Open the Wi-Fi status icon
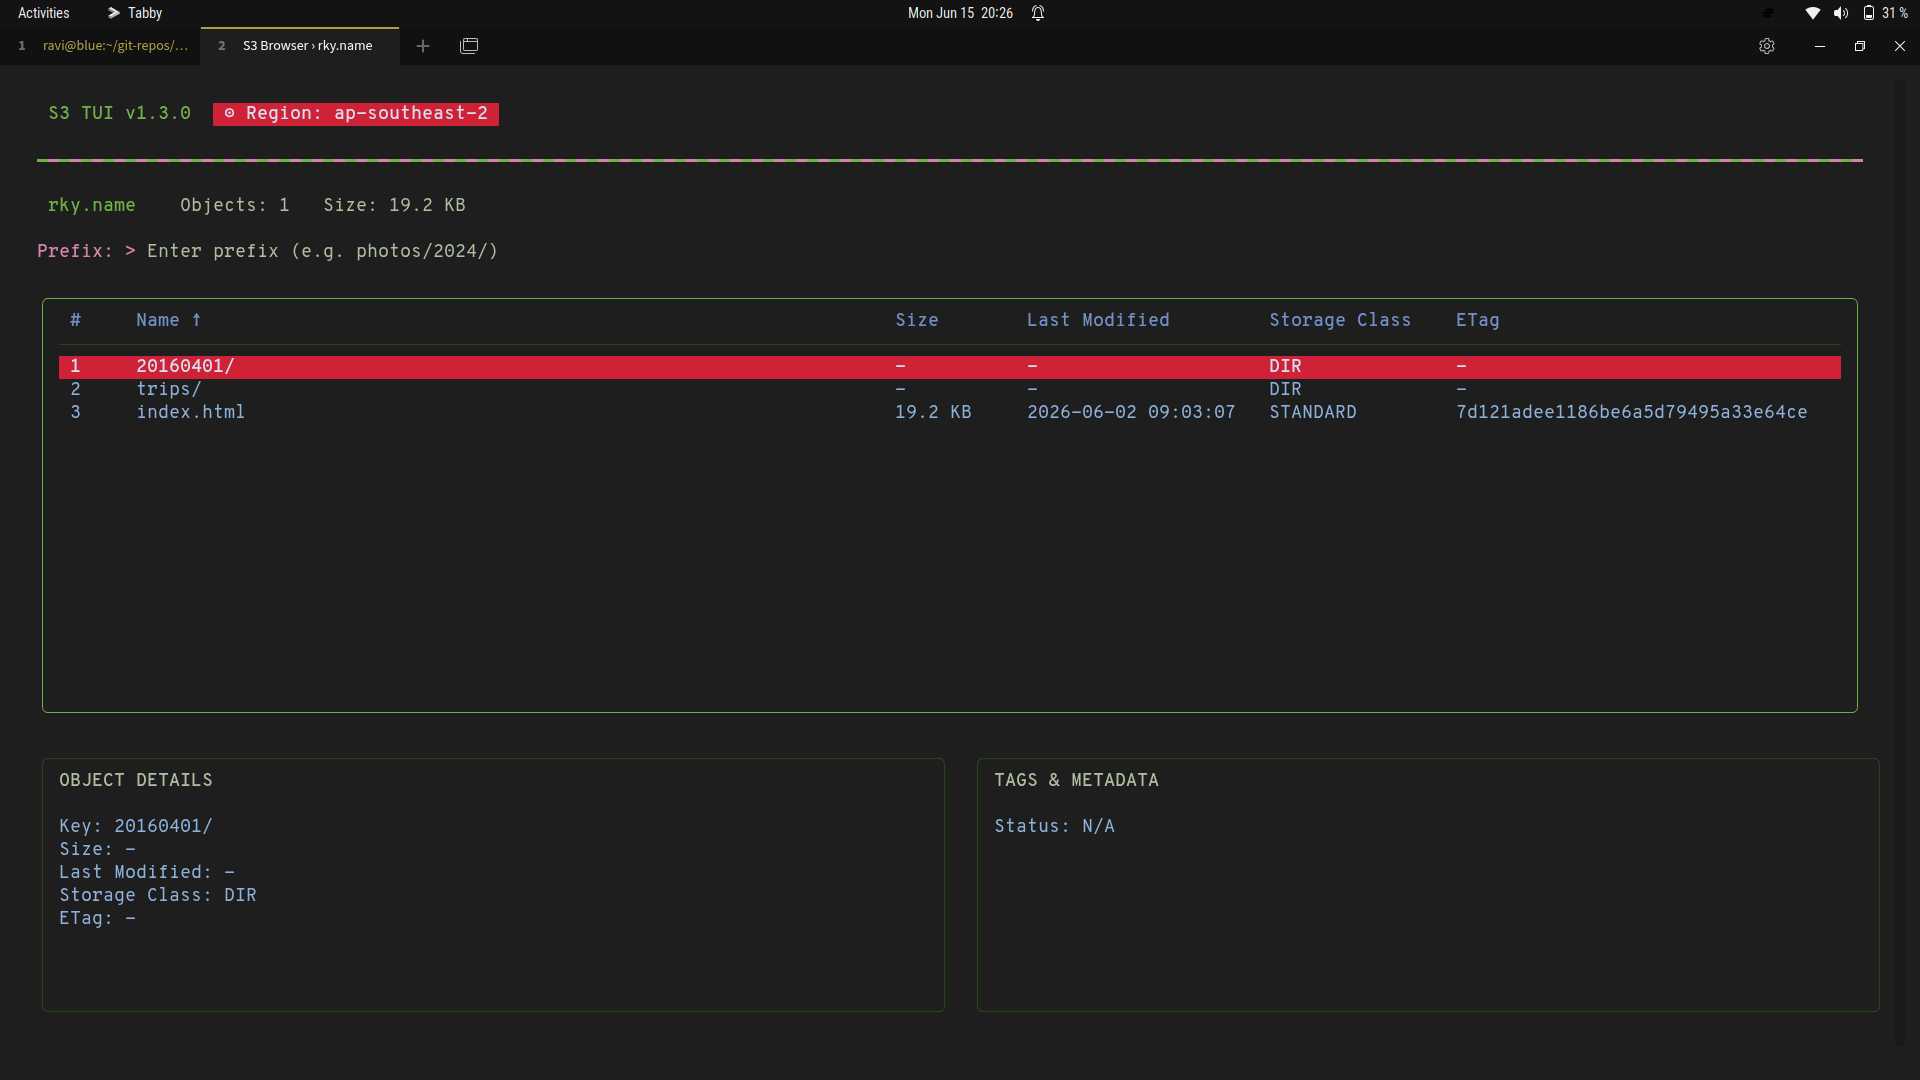The image size is (1920, 1080). point(1812,13)
